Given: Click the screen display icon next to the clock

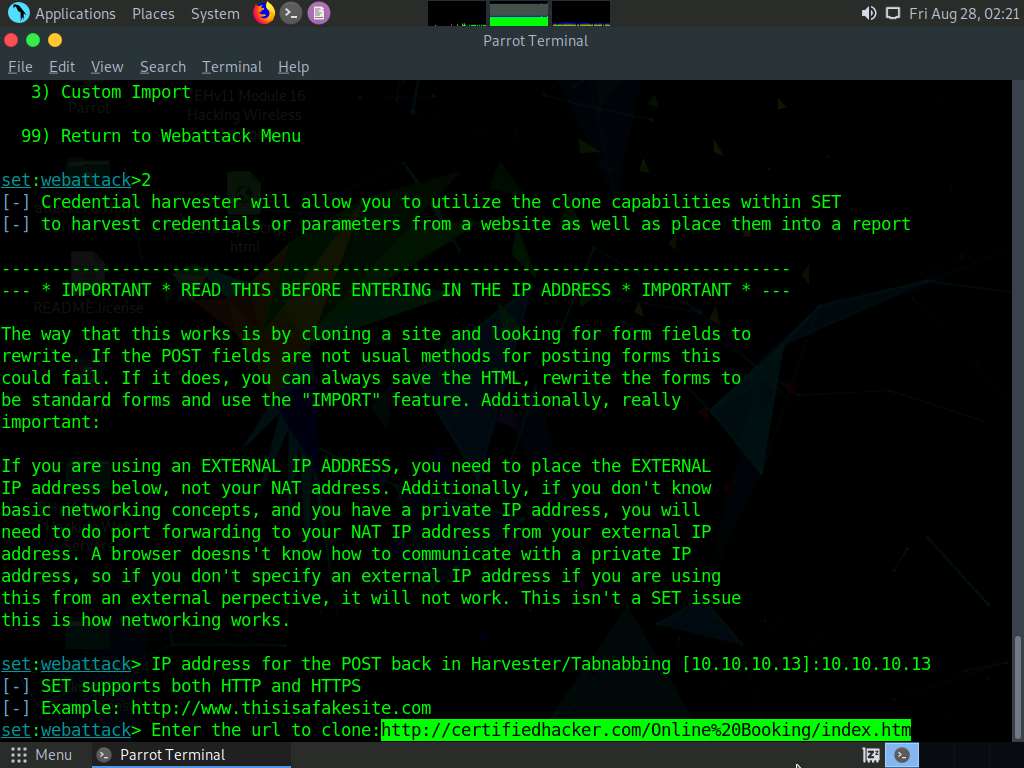Looking at the screenshot, I should tap(893, 14).
